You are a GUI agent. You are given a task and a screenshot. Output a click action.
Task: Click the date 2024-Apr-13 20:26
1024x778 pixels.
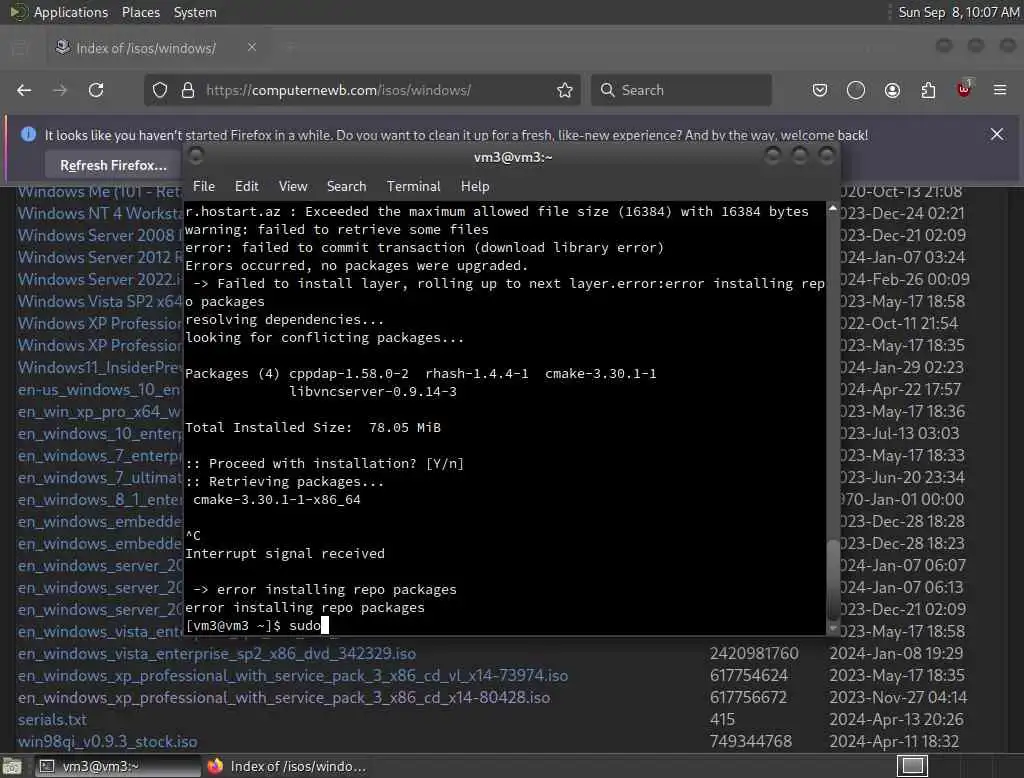point(896,719)
